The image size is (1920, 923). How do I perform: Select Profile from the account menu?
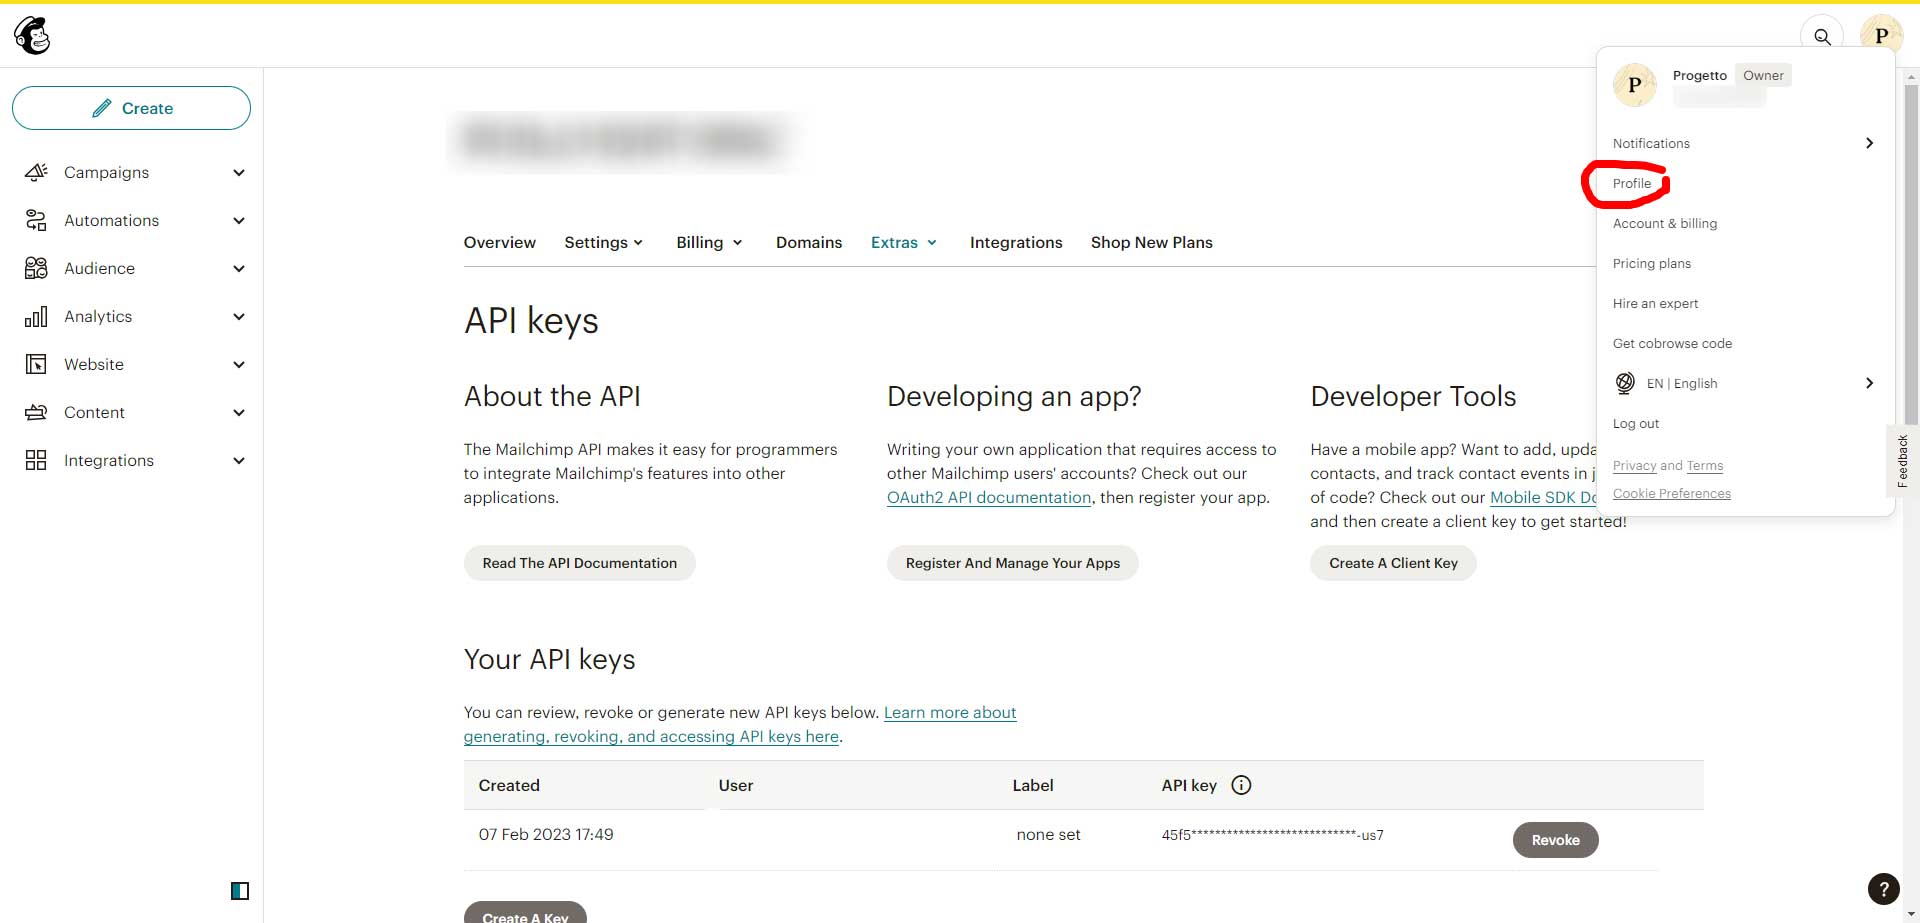pos(1632,183)
